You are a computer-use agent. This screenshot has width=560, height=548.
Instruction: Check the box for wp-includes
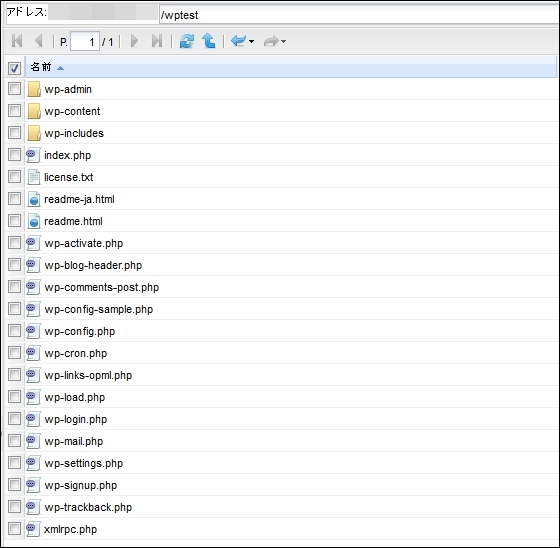point(14,133)
